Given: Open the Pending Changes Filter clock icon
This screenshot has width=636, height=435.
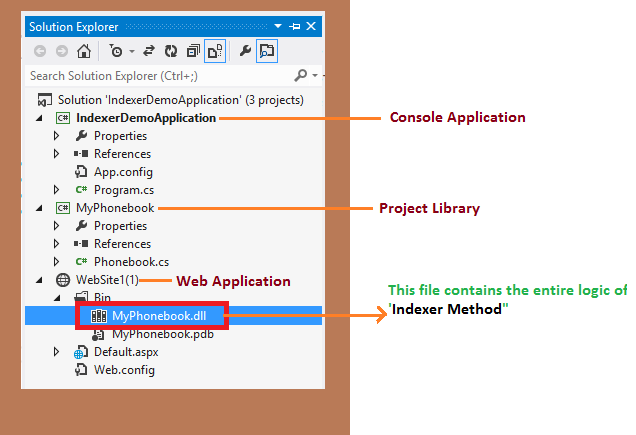Looking at the screenshot, I should click(x=116, y=51).
